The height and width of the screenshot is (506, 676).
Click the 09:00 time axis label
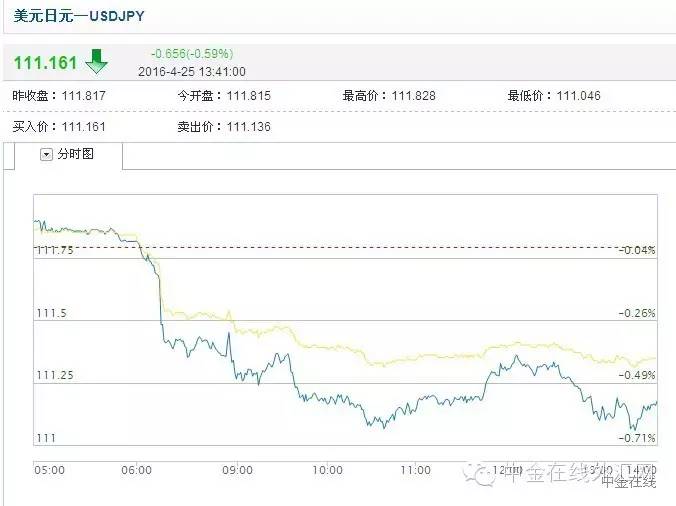click(238, 470)
